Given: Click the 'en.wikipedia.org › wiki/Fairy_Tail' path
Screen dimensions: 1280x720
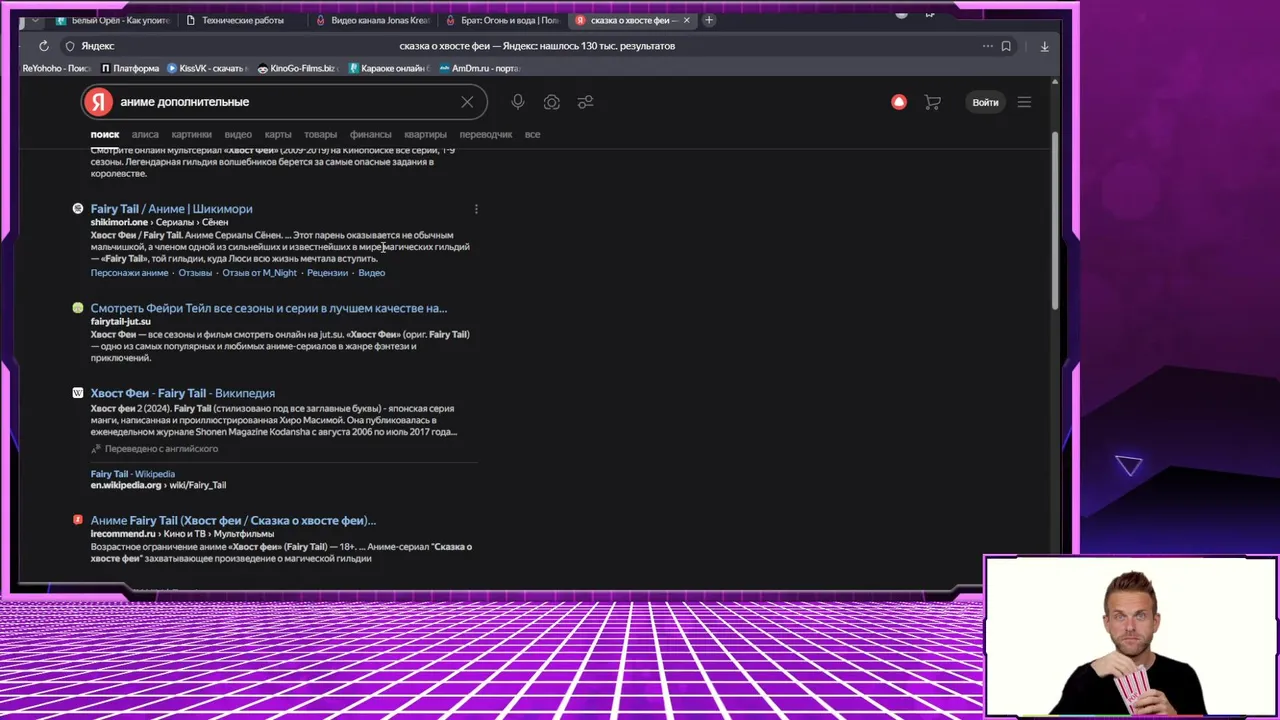Looking at the screenshot, I should coord(158,486).
